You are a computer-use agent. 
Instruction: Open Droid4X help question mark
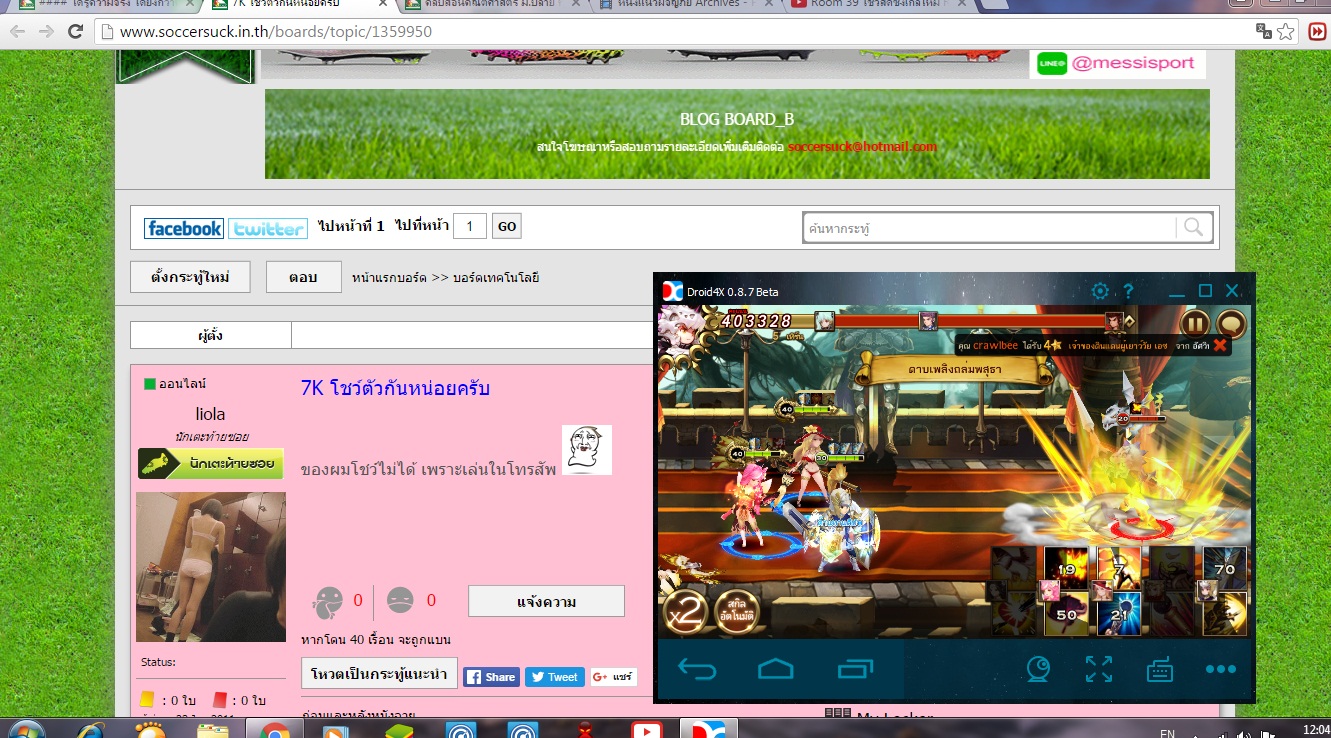[1128, 291]
